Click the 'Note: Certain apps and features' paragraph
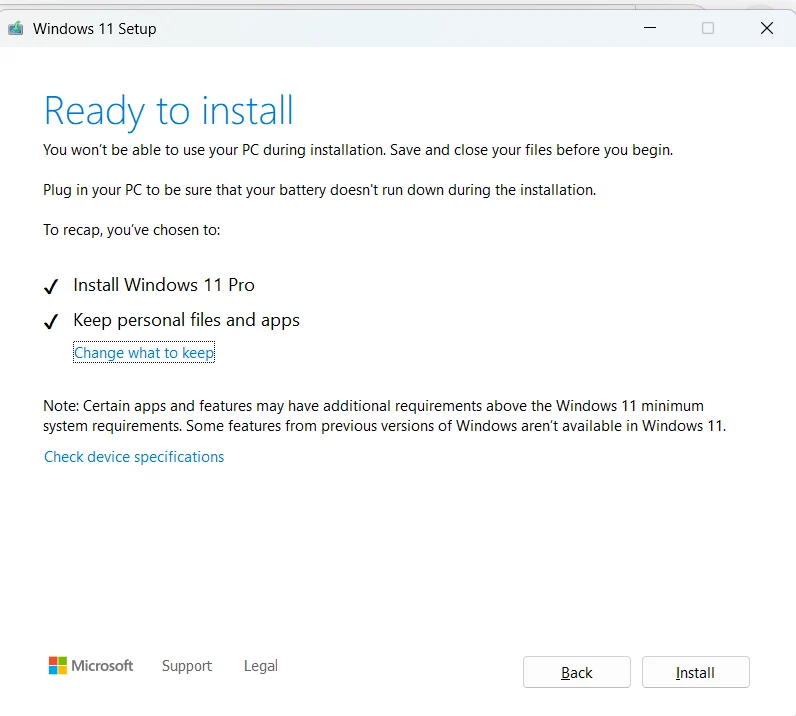 [384, 415]
